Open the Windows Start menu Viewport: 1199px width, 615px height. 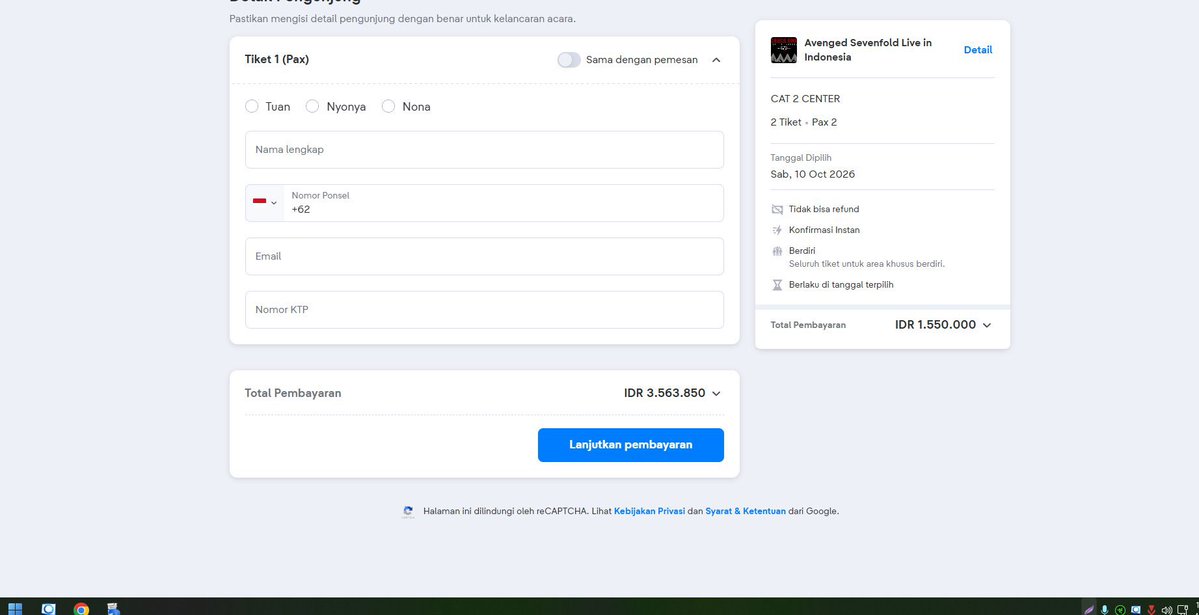pos(15,609)
